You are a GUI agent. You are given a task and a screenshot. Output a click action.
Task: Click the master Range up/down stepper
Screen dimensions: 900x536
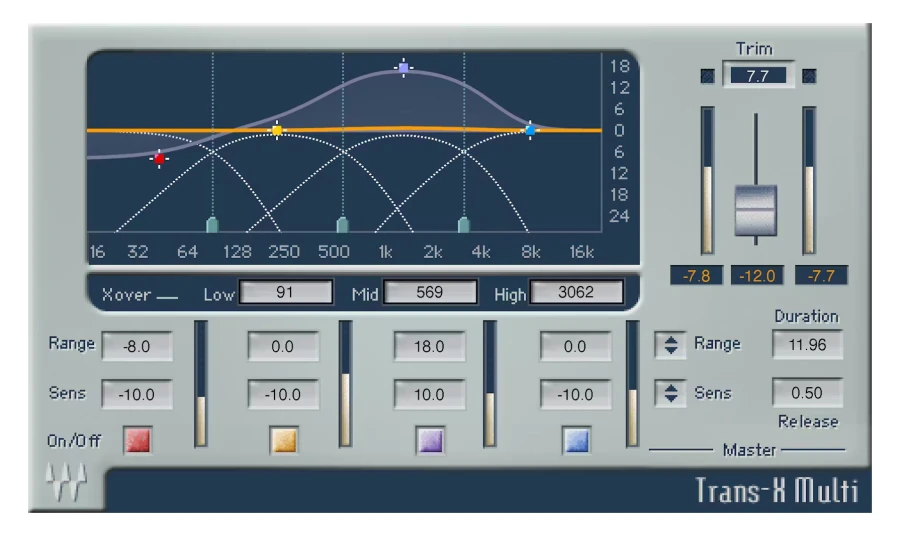pos(670,345)
